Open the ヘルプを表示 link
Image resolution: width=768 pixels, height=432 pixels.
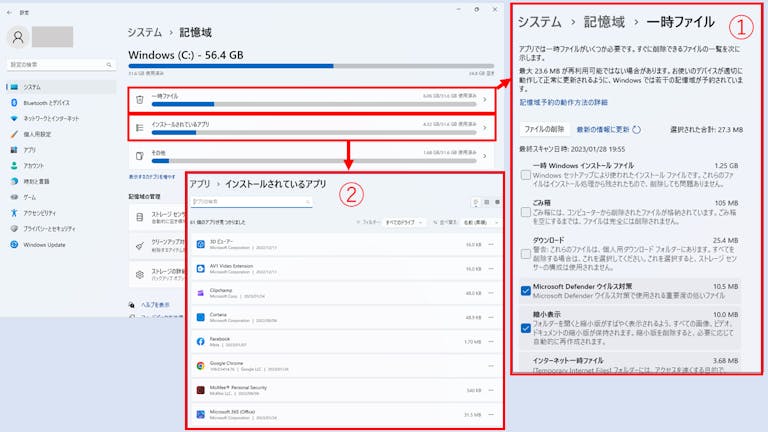click(155, 305)
